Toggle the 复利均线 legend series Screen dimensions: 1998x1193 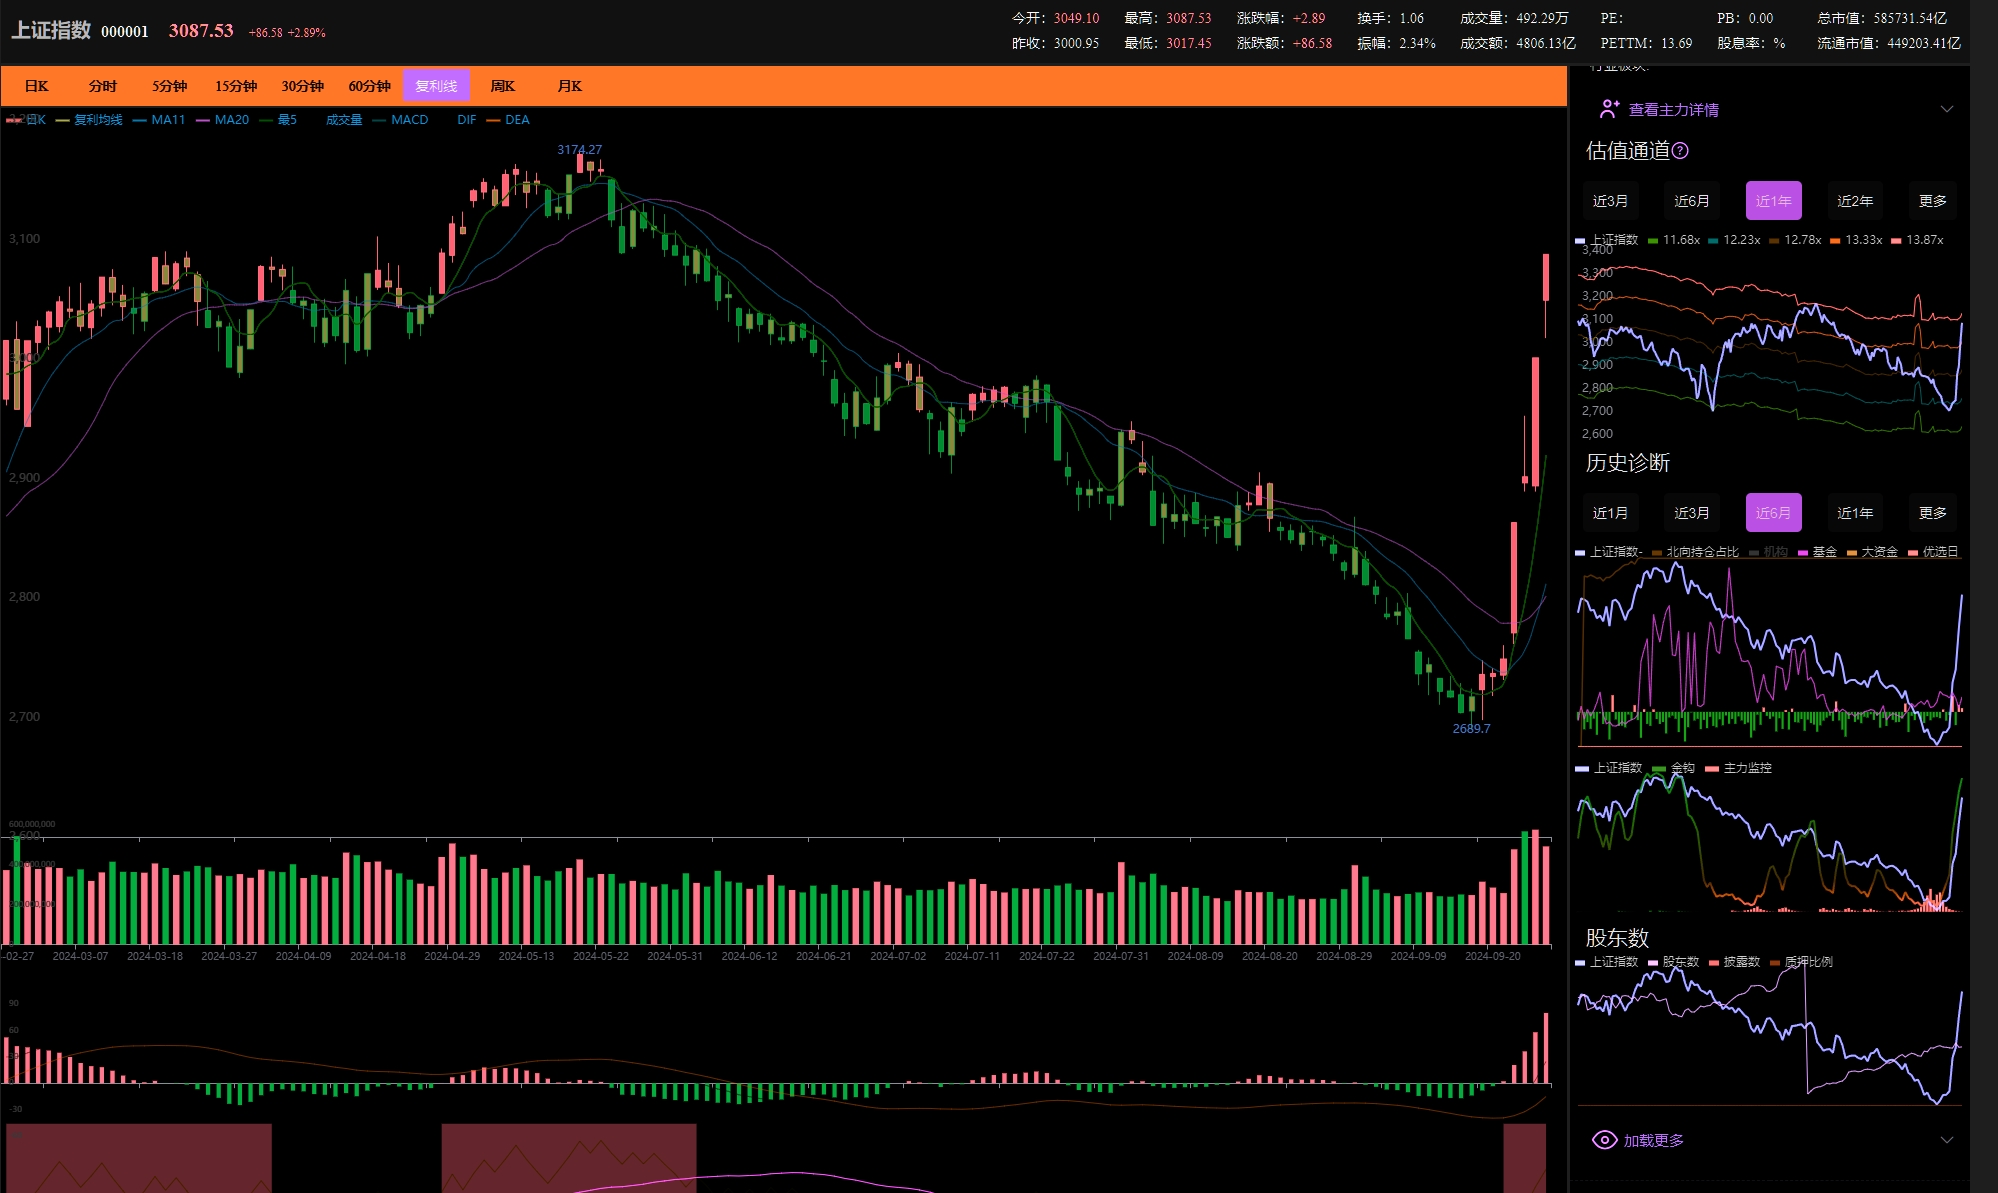pos(89,120)
